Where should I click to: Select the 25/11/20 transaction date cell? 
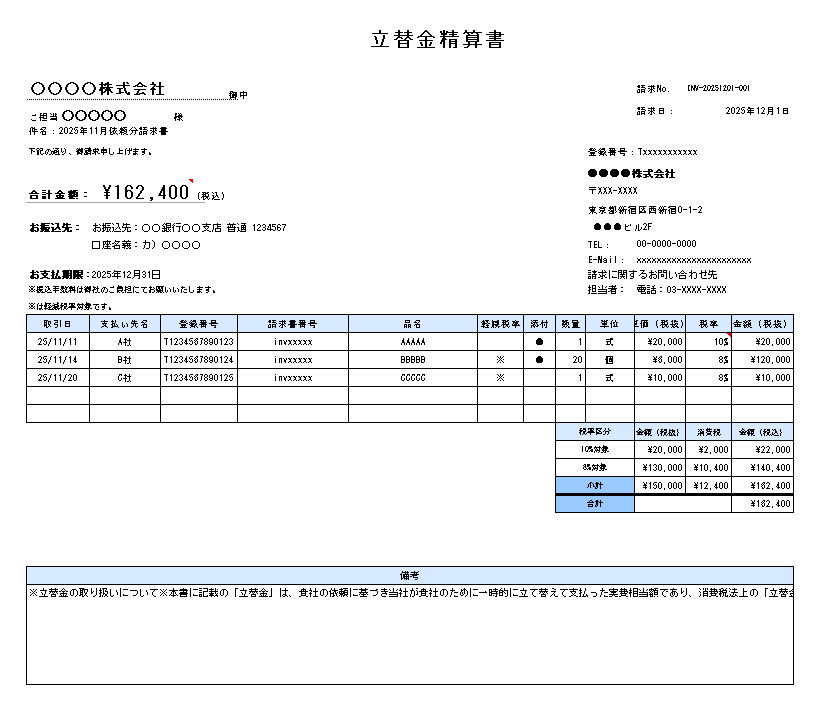pos(58,378)
